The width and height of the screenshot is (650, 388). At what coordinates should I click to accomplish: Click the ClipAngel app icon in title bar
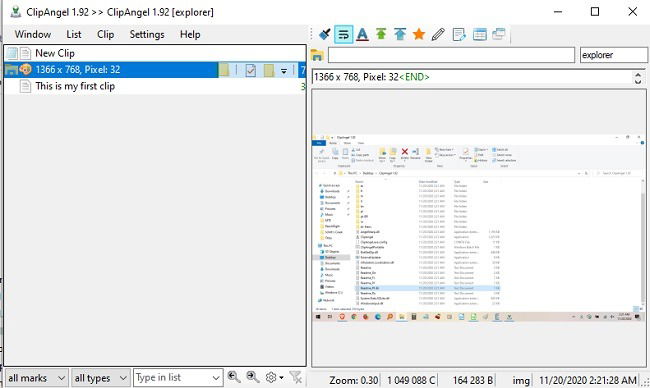click(x=15, y=12)
